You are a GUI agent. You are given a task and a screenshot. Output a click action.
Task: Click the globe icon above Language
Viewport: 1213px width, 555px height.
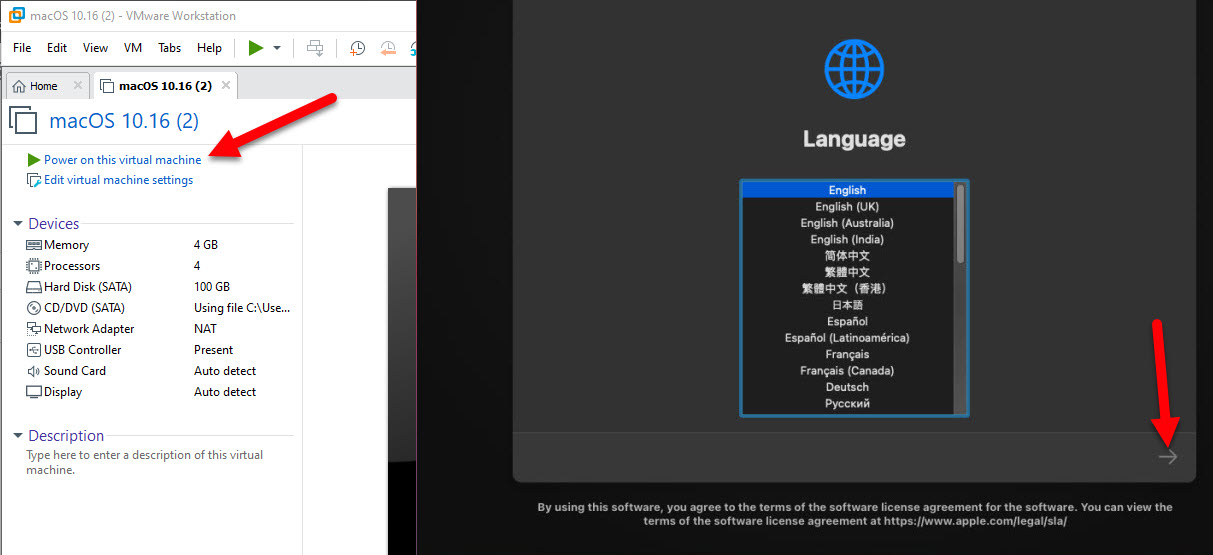pos(854,69)
